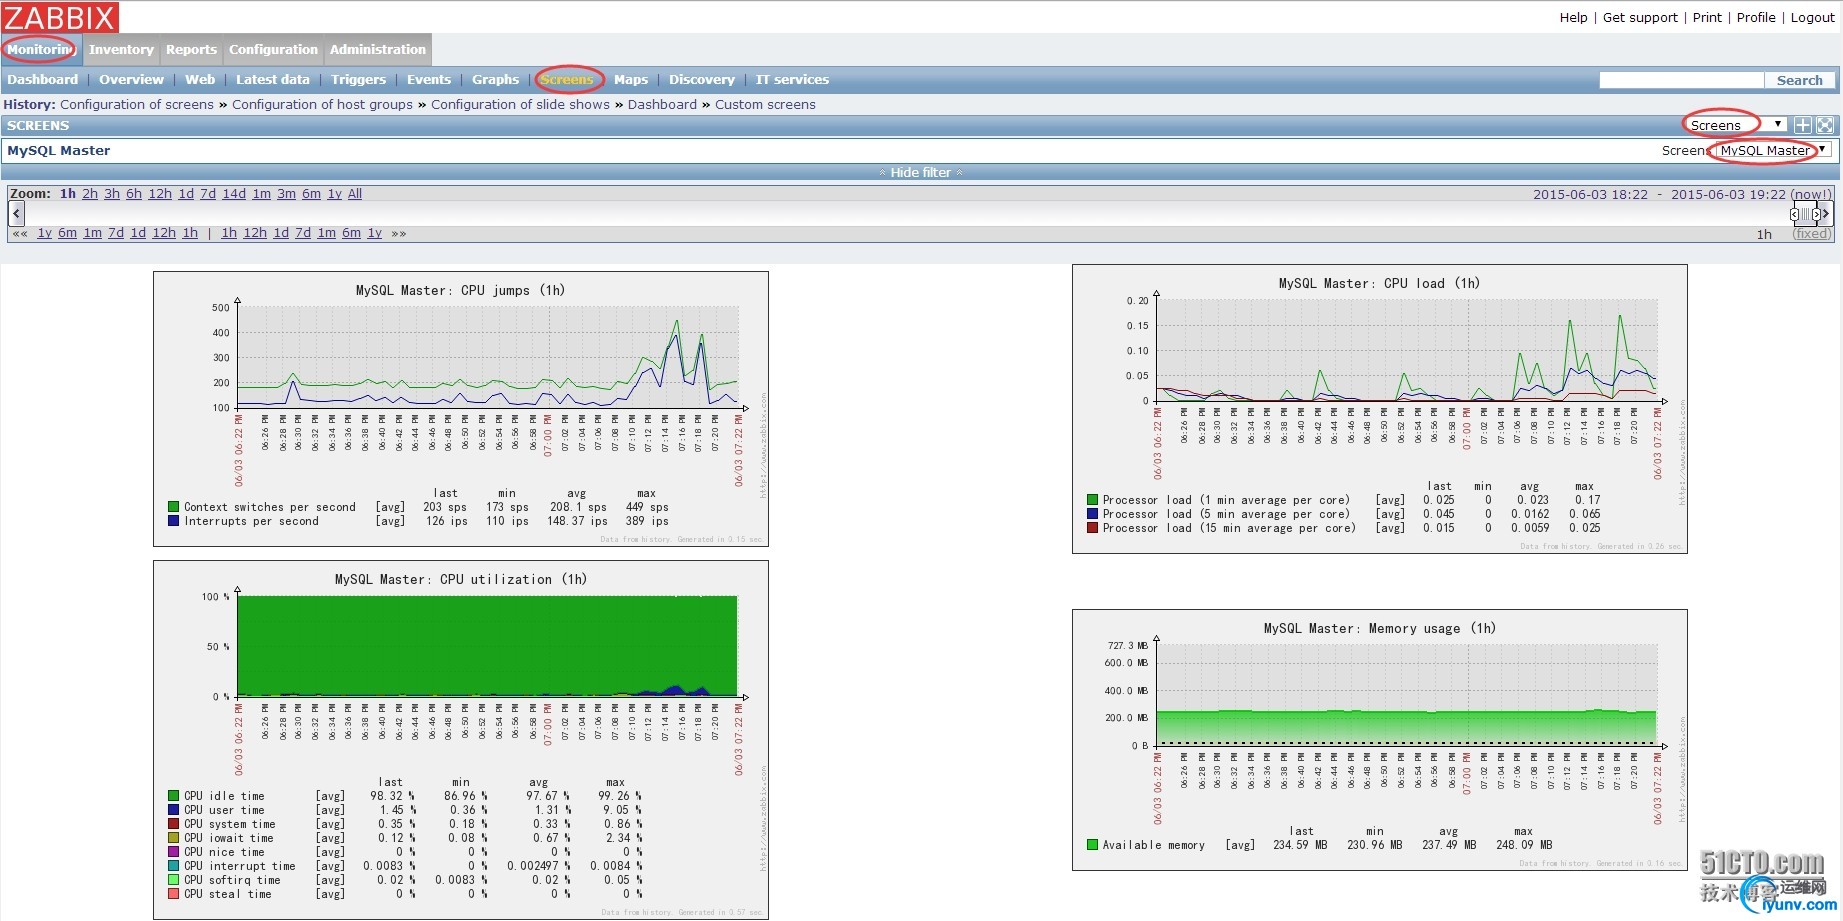Open the Inventory menu
Screen dimensions: 1843x921
(x=121, y=49)
